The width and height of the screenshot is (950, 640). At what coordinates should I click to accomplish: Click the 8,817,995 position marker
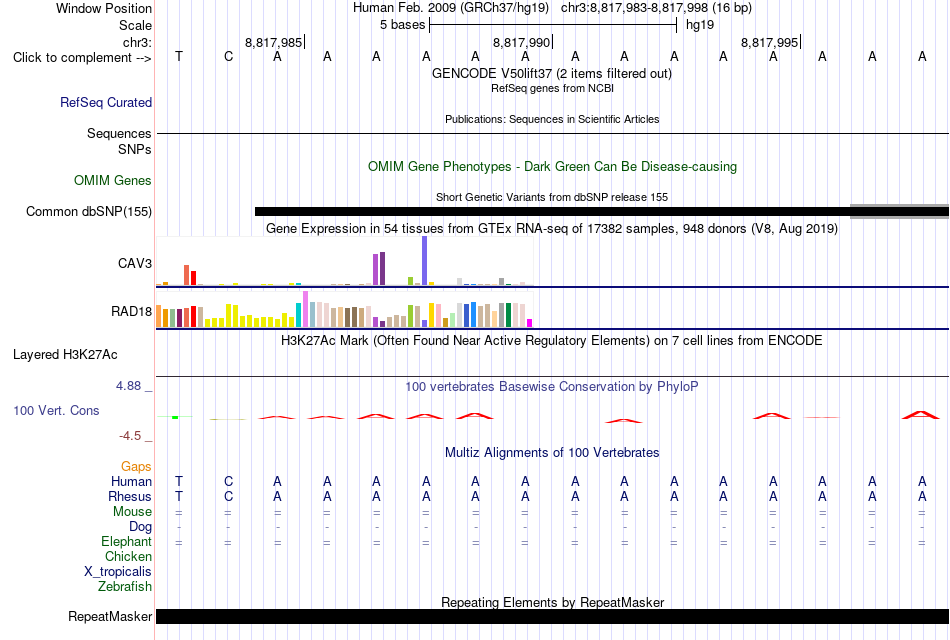coord(770,42)
